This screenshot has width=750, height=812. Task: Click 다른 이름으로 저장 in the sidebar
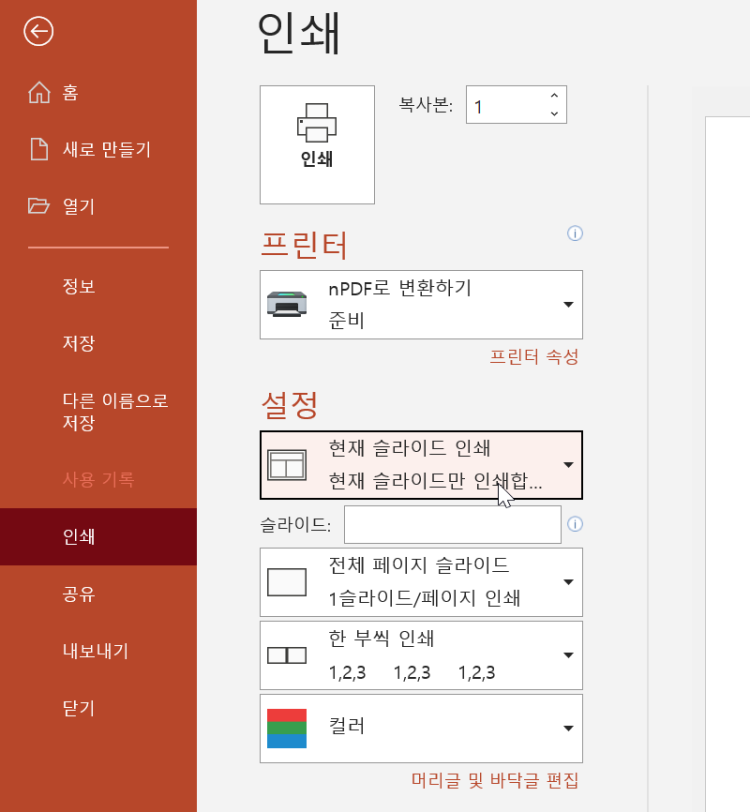tap(98, 411)
